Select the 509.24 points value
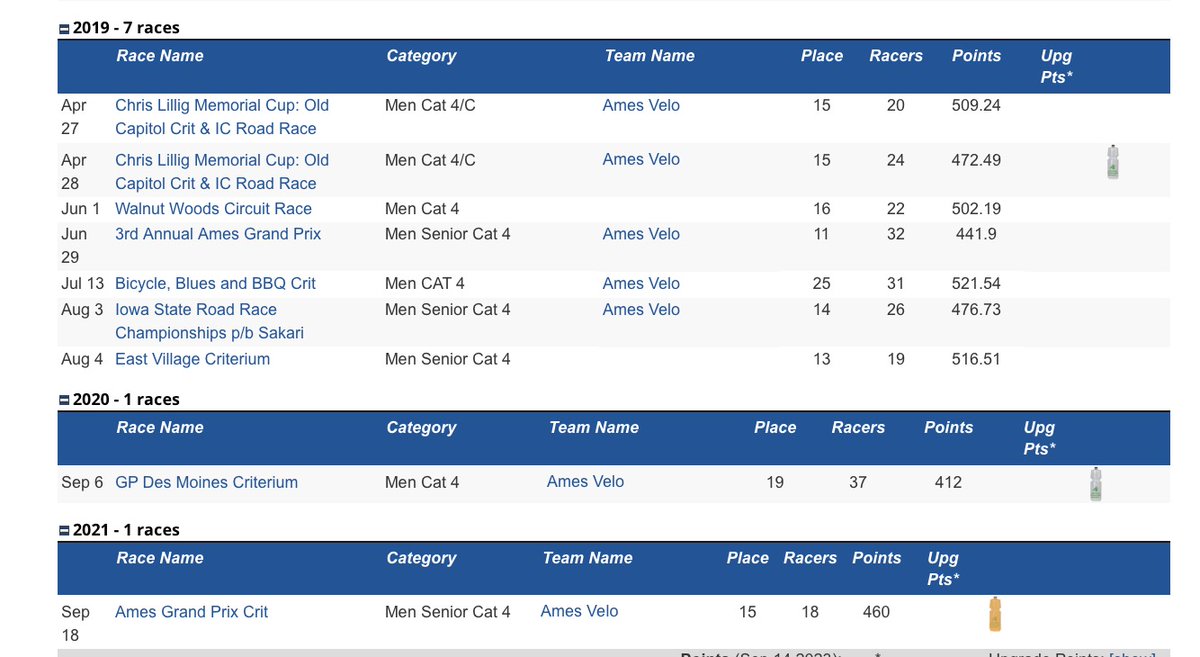 pyautogui.click(x=976, y=105)
